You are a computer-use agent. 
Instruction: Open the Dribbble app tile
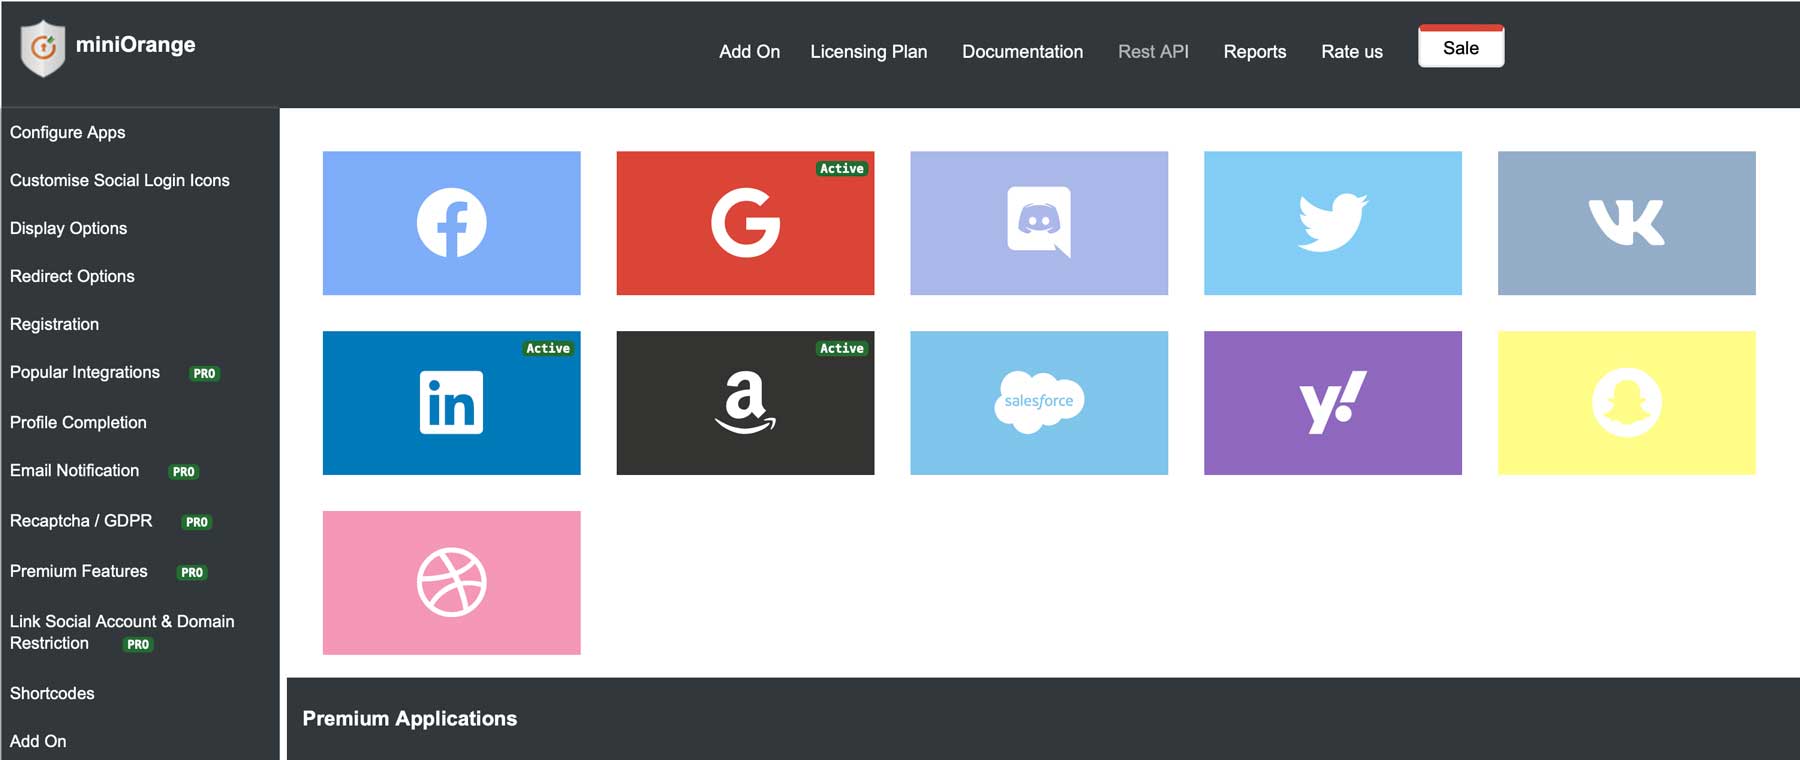pyautogui.click(x=451, y=583)
